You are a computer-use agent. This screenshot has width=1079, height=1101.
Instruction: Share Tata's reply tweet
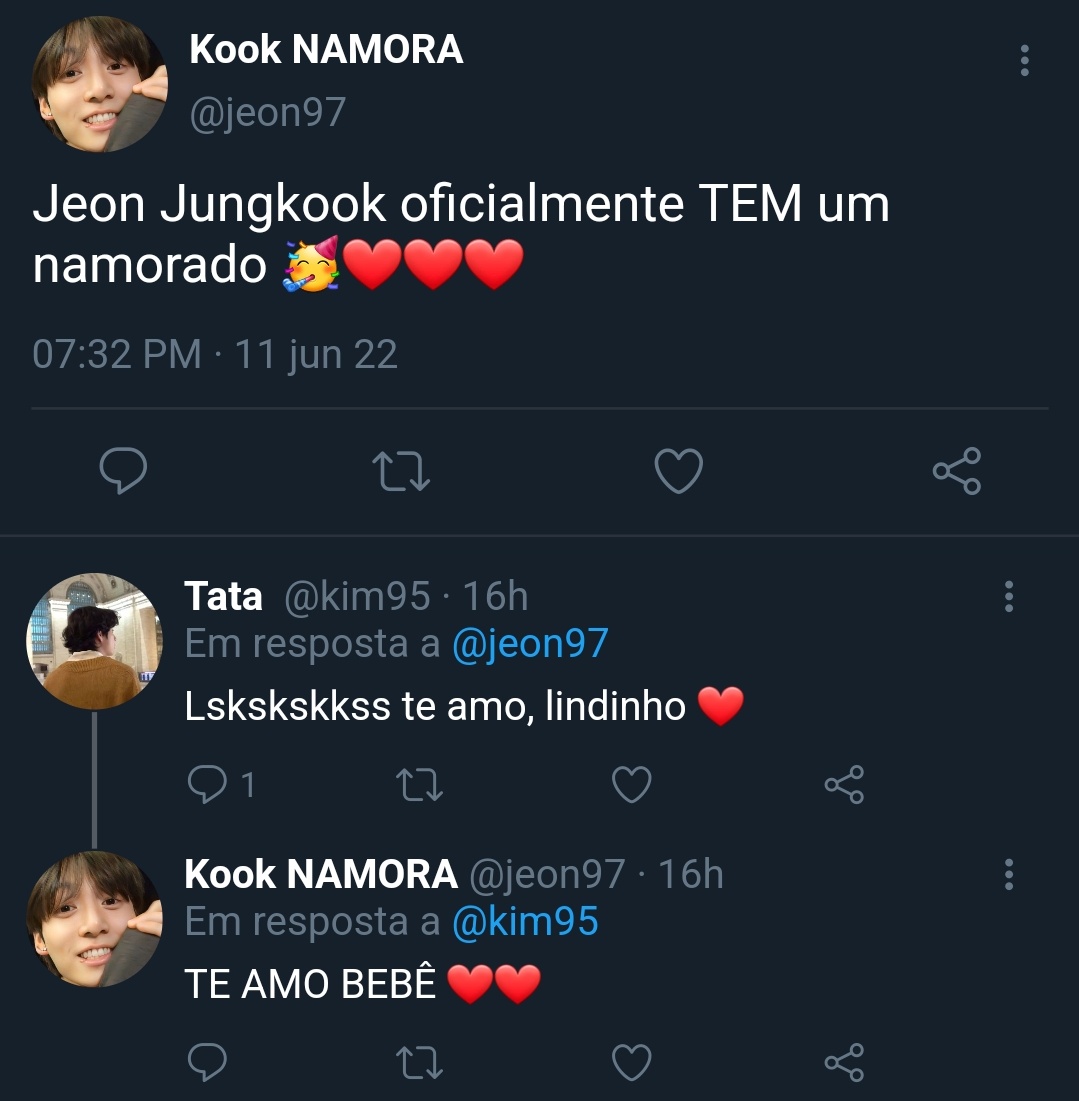click(x=845, y=784)
